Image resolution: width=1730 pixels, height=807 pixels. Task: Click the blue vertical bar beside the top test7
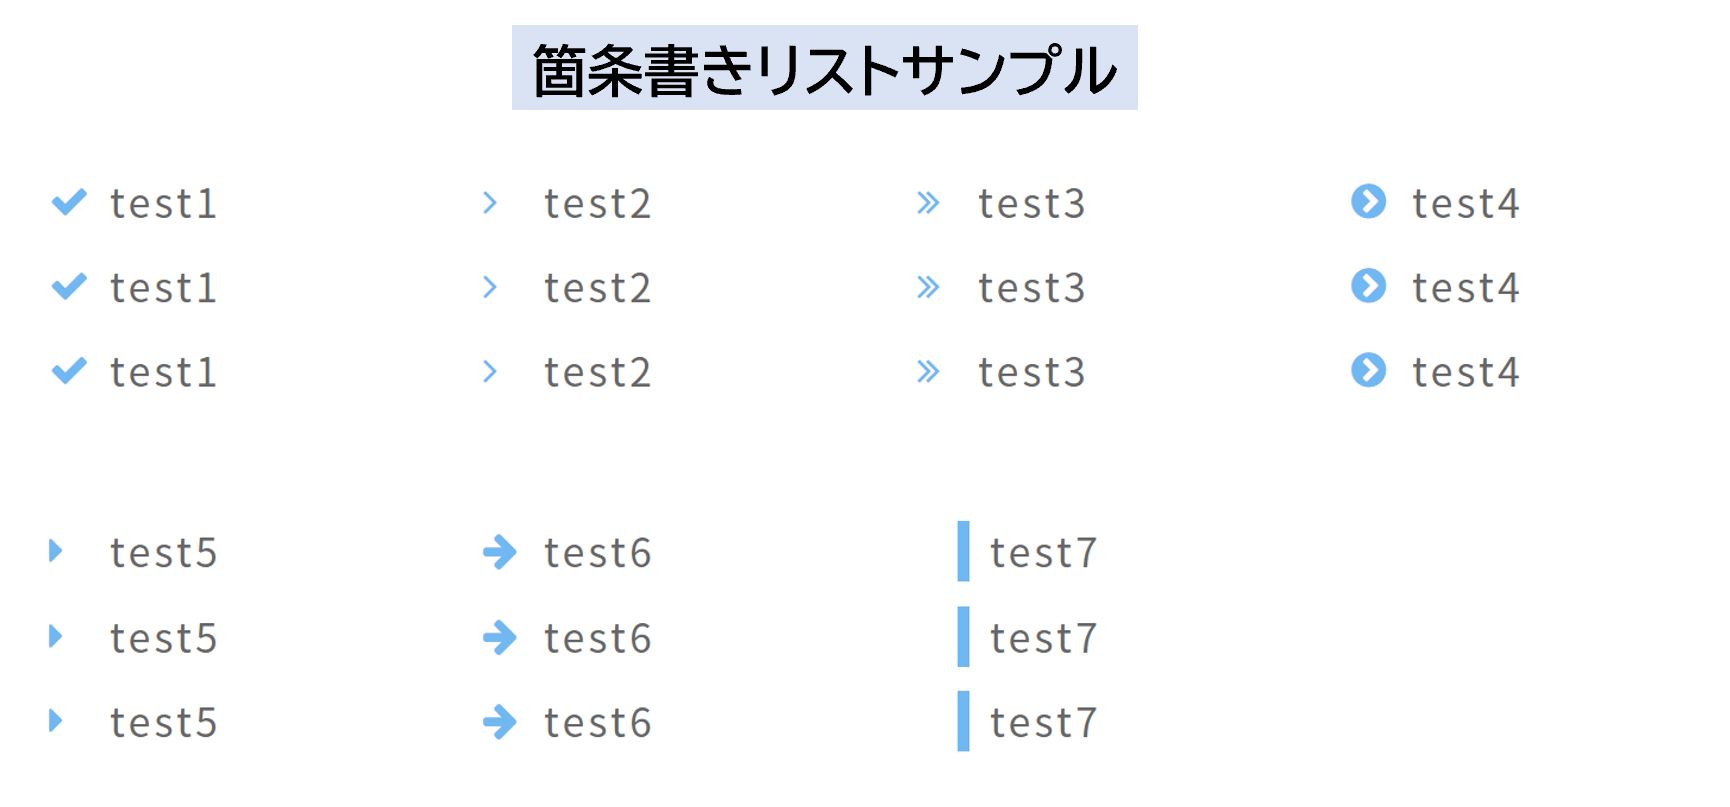(x=963, y=551)
